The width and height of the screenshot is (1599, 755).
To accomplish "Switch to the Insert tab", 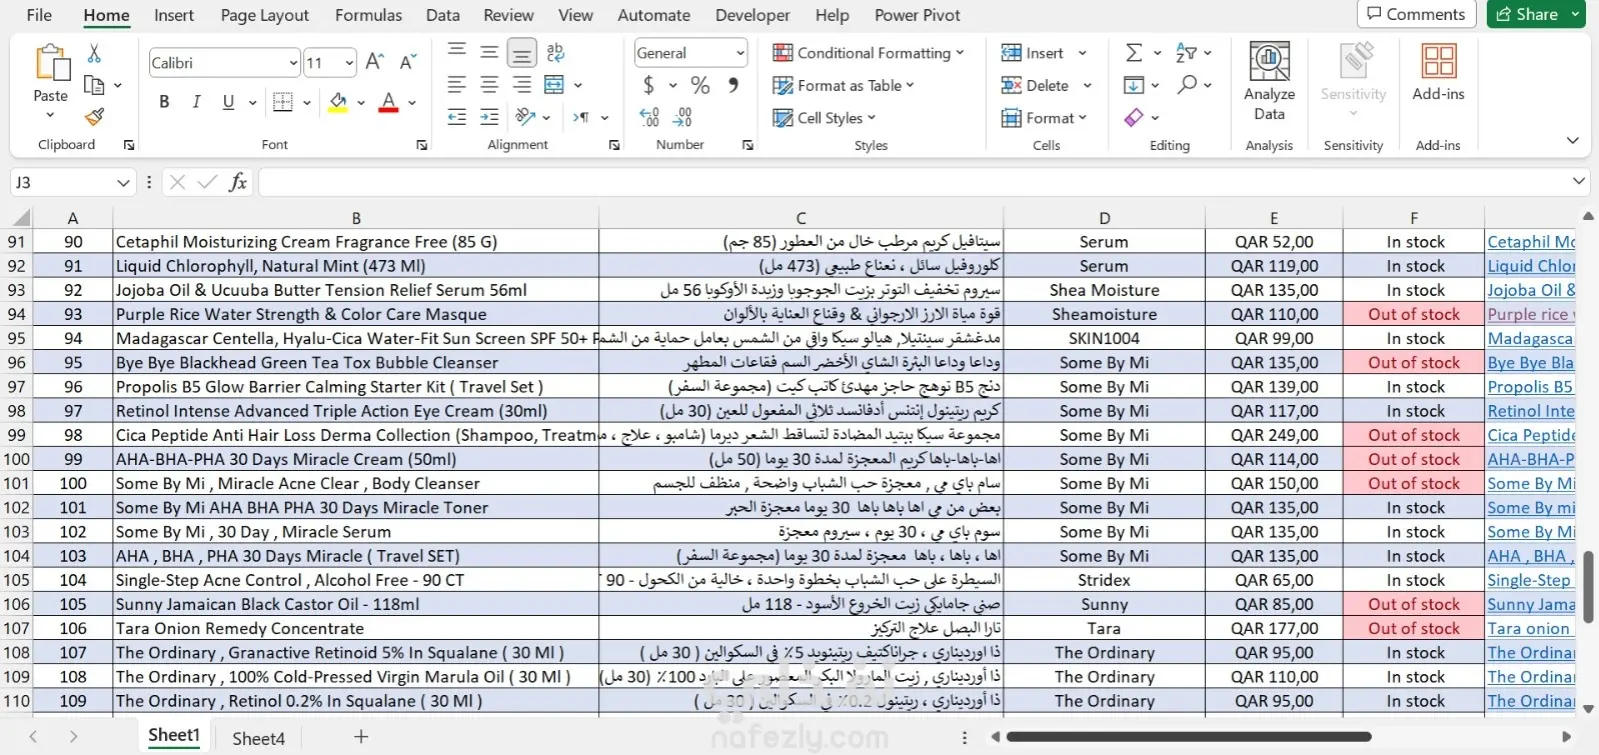I will tap(174, 15).
